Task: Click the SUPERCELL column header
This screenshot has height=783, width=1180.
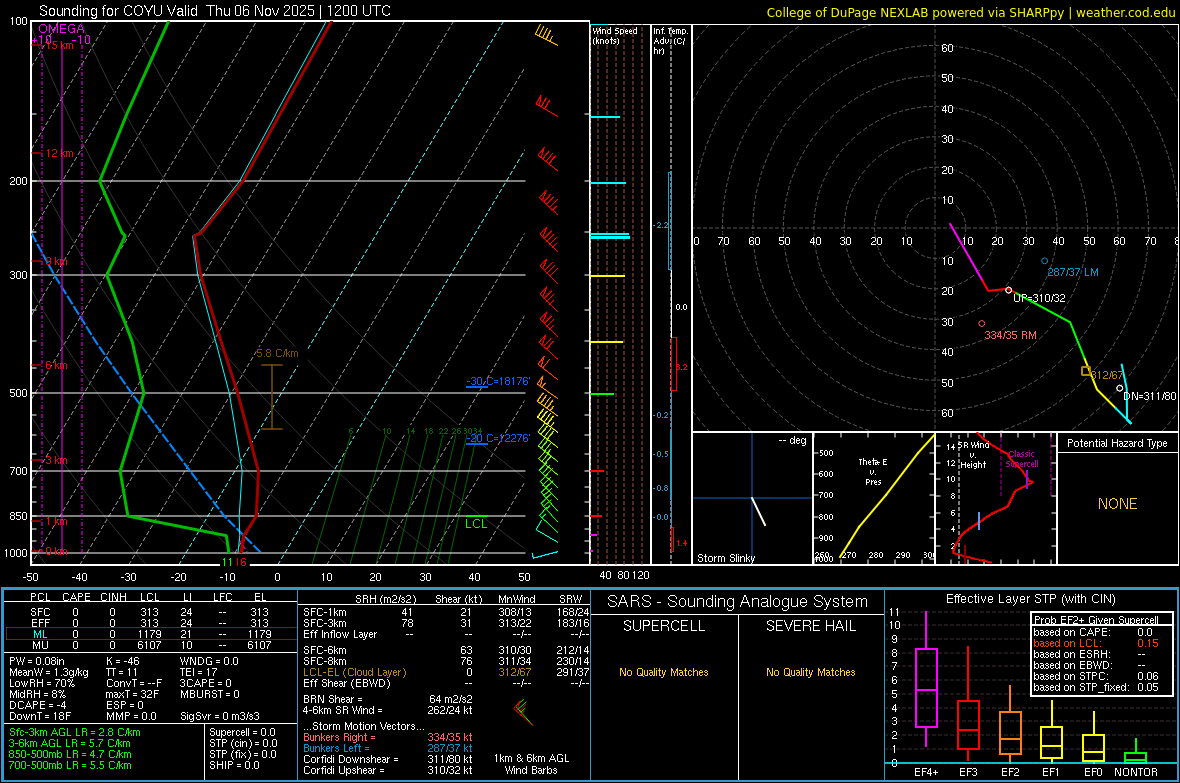Action: tap(664, 626)
